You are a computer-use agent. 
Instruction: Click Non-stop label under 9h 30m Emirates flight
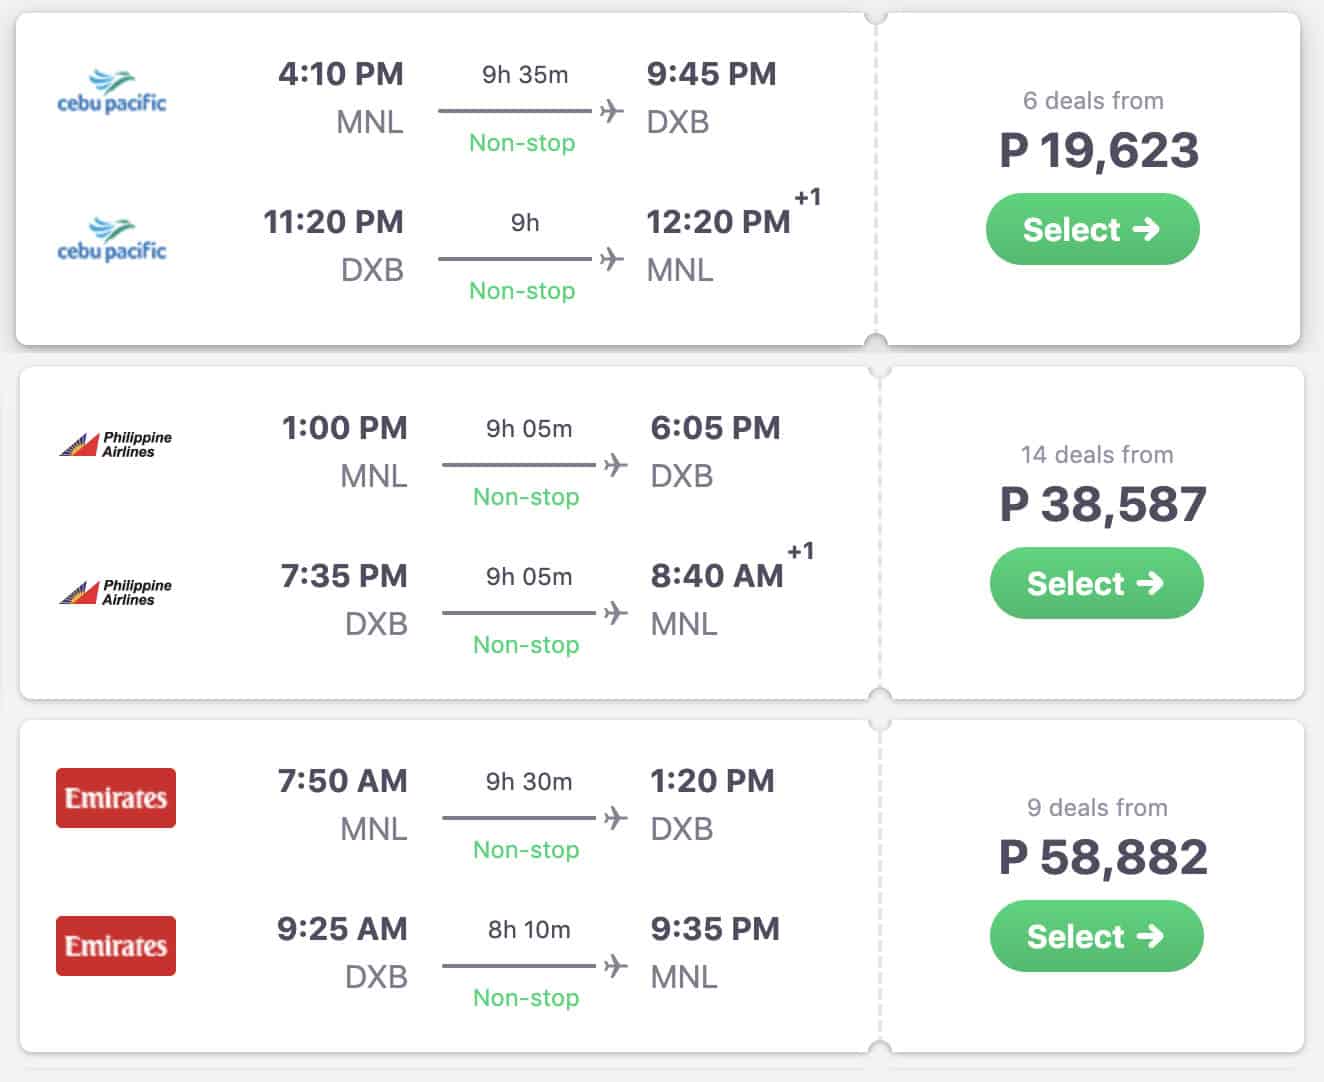[526, 850]
